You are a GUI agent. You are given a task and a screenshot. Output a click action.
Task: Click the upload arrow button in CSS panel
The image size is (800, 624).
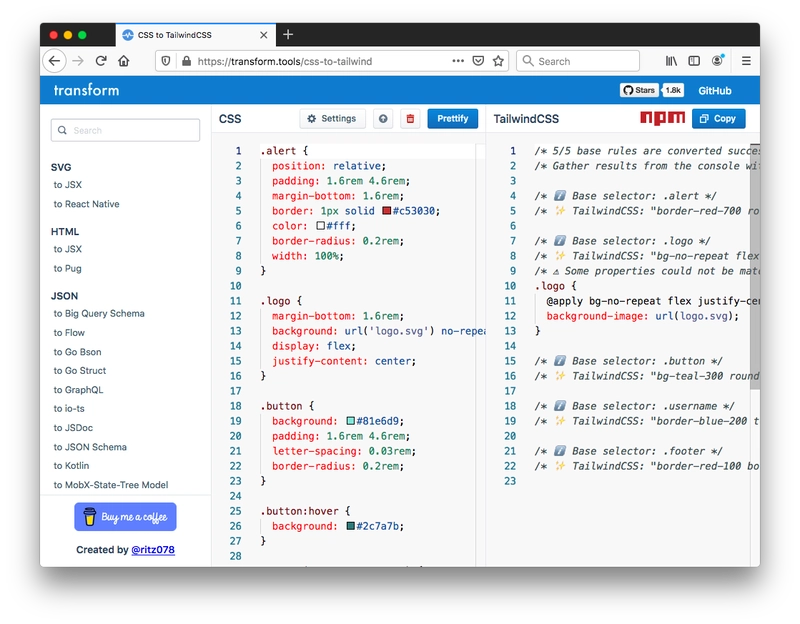tap(383, 119)
